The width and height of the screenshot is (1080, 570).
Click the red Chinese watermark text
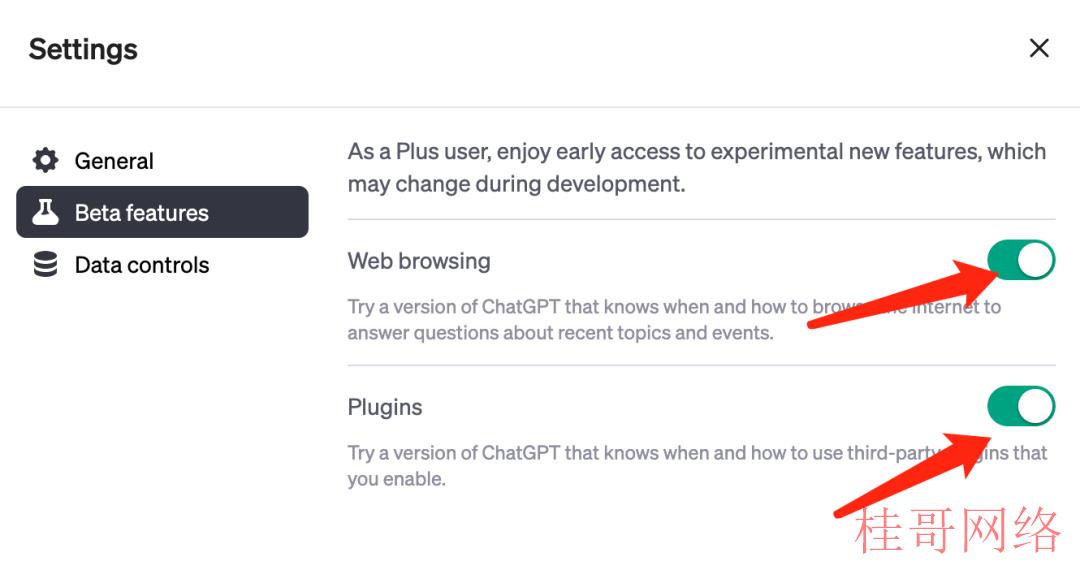point(957,530)
